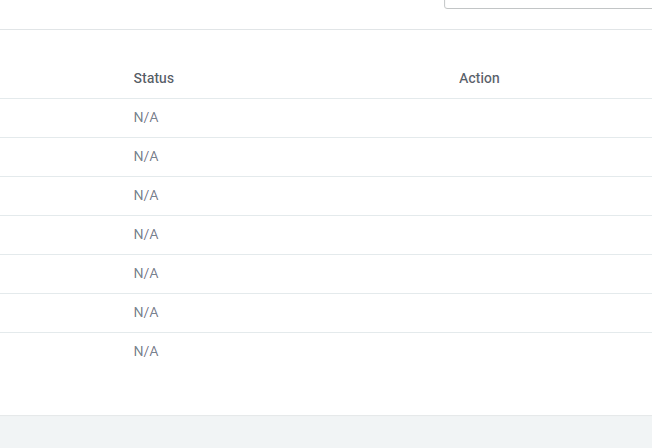This screenshot has height=448, width=652.
Task: Select N/A status in first row
Action: (146, 118)
